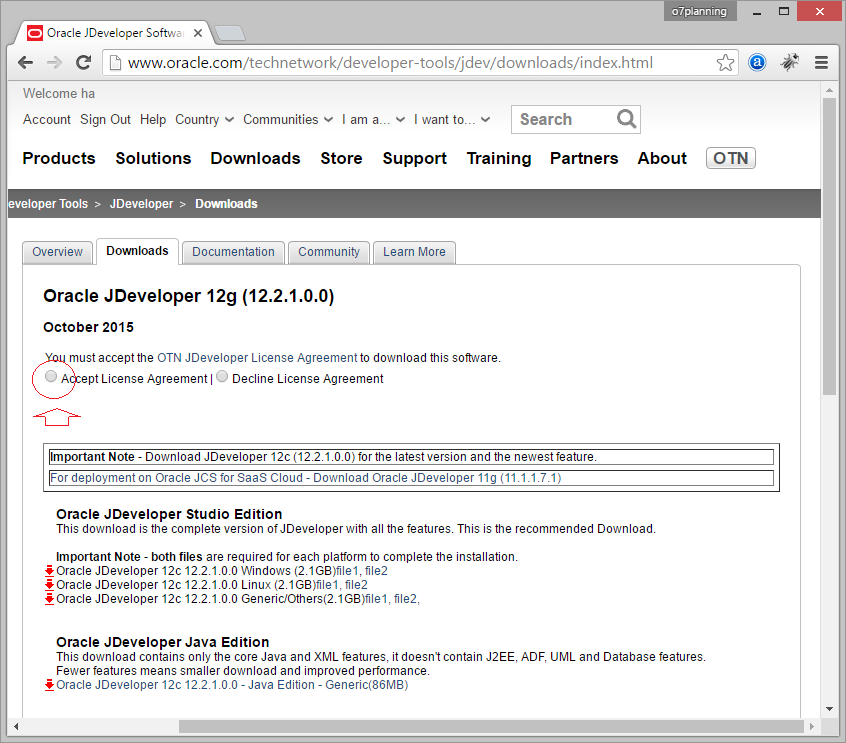846x743 pixels.
Task: Click the forward navigation arrow
Action: (x=54, y=63)
